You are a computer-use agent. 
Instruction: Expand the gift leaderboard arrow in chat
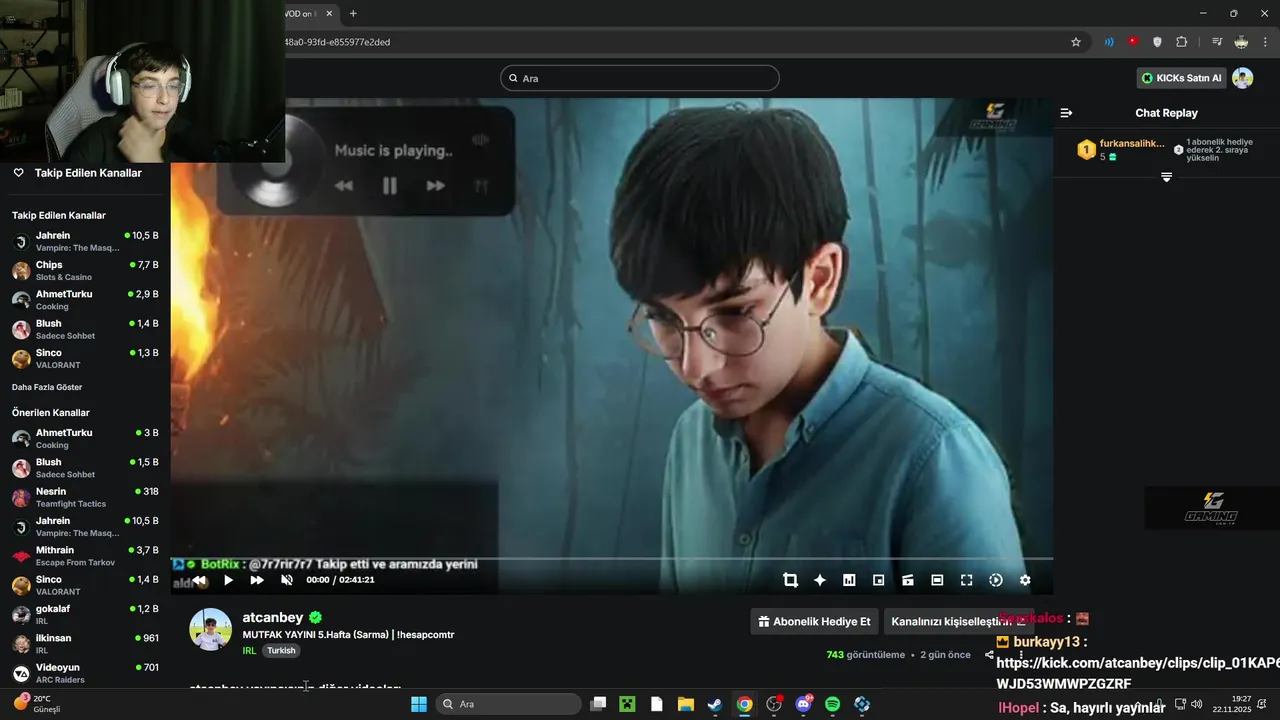pyautogui.click(x=1166, y=177)
